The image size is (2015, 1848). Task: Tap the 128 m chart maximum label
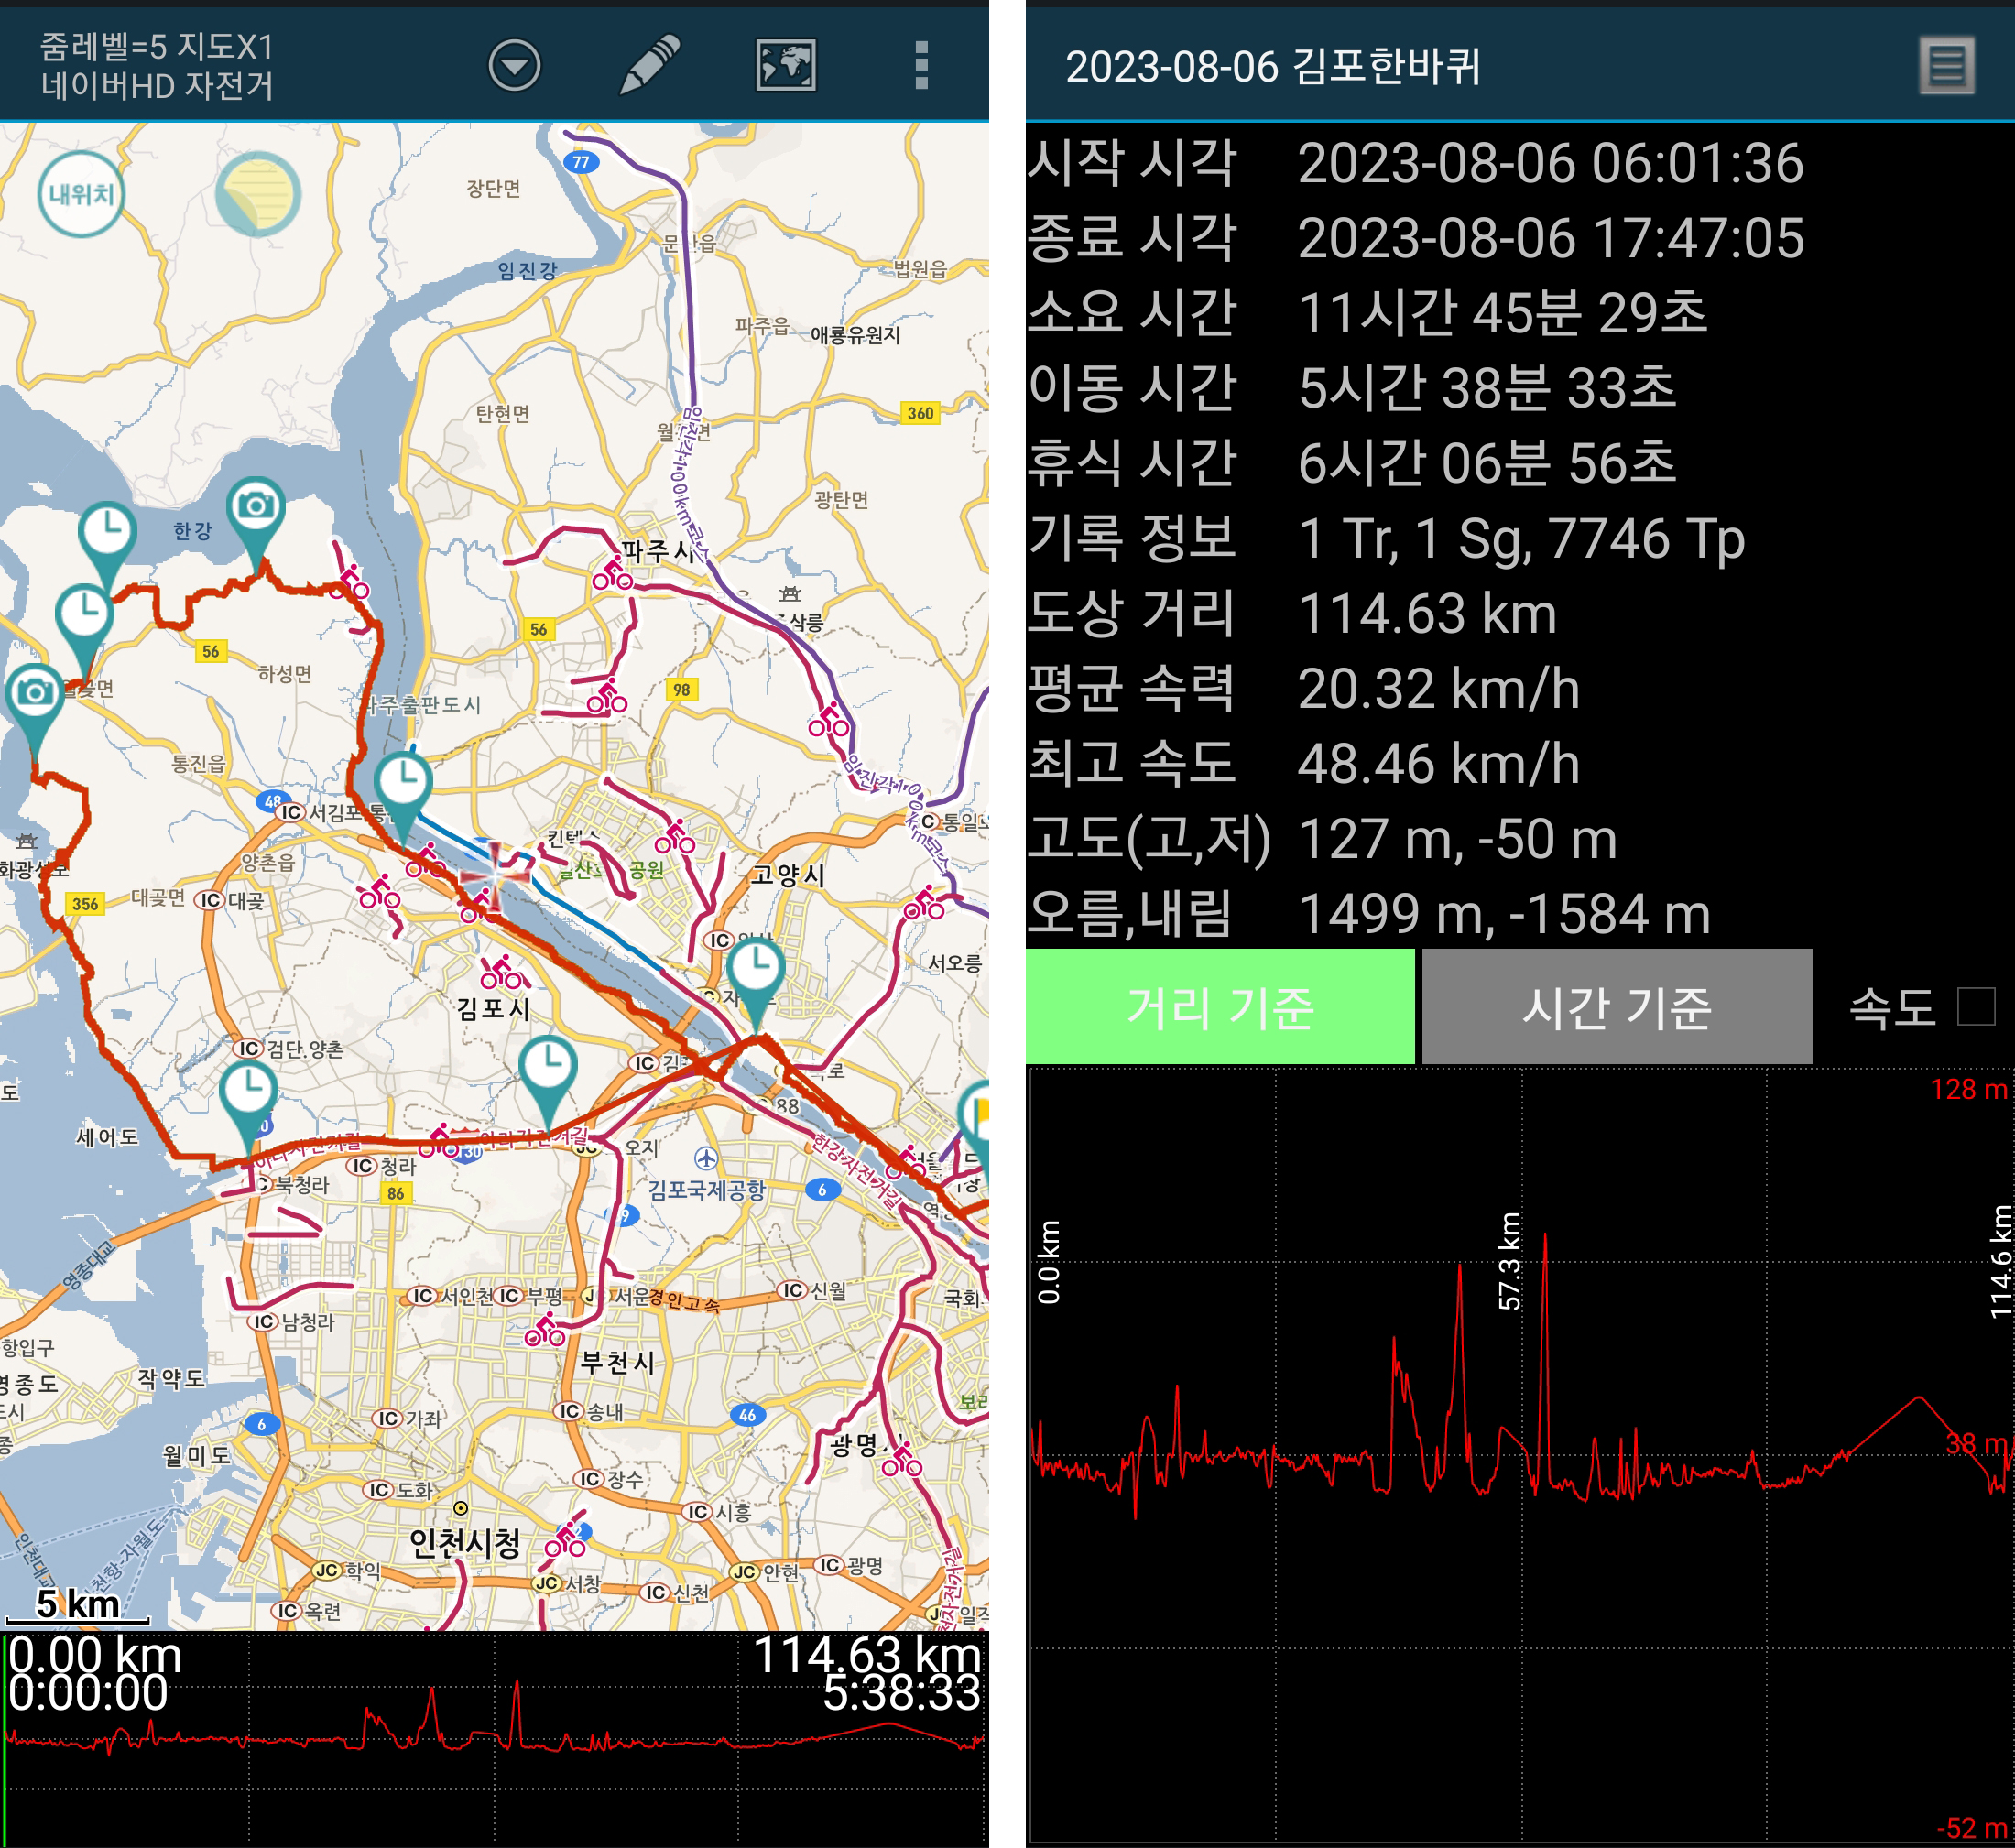pyautogui.click(x=1968, y=1089)
